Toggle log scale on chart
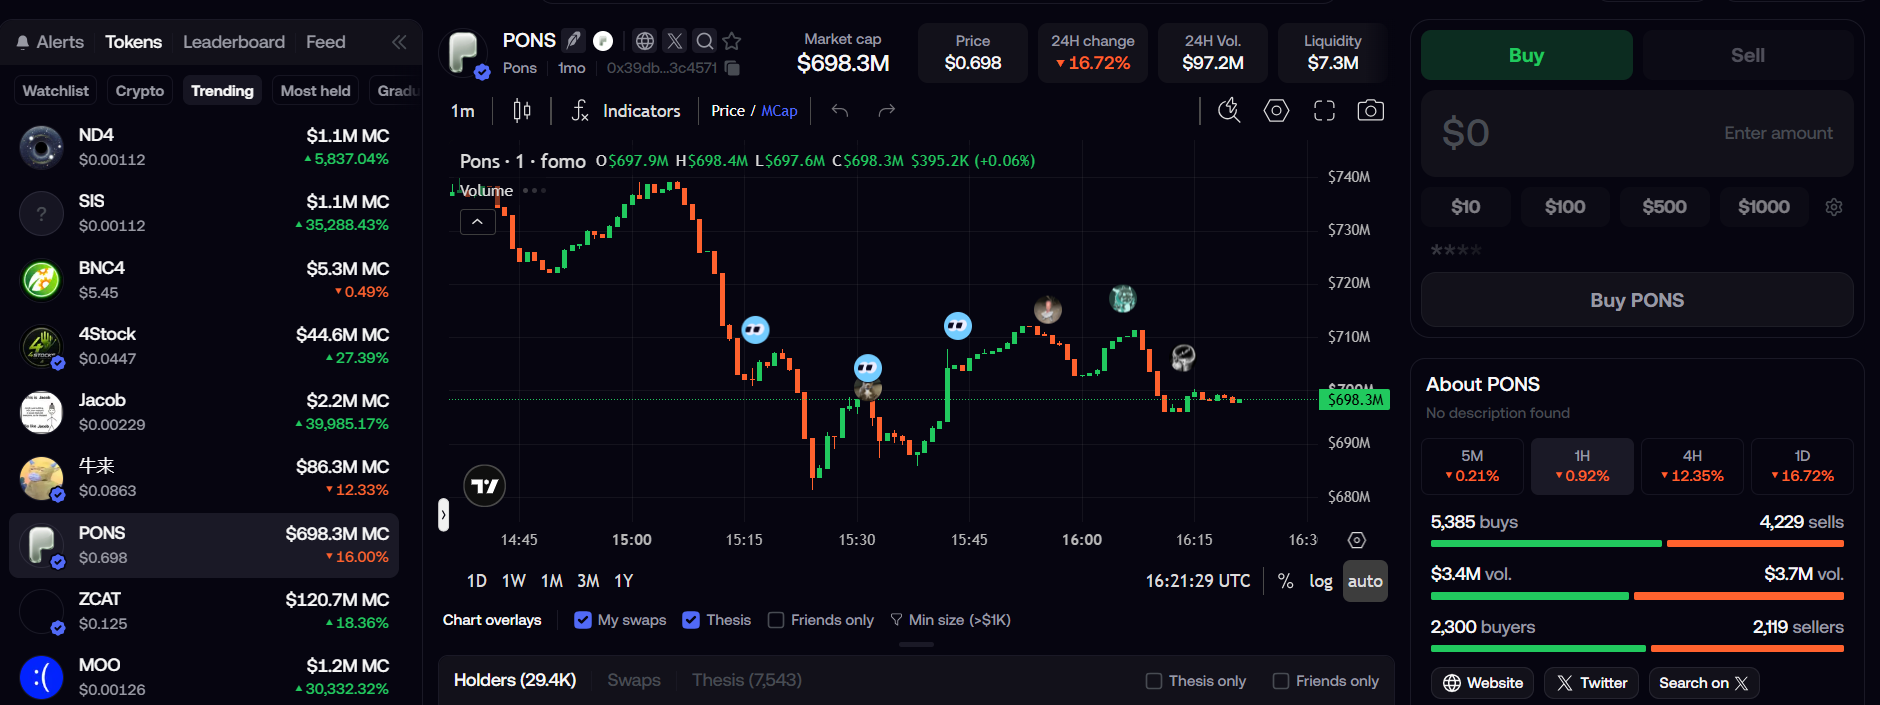1880x705 pixels. (1321, 581)
